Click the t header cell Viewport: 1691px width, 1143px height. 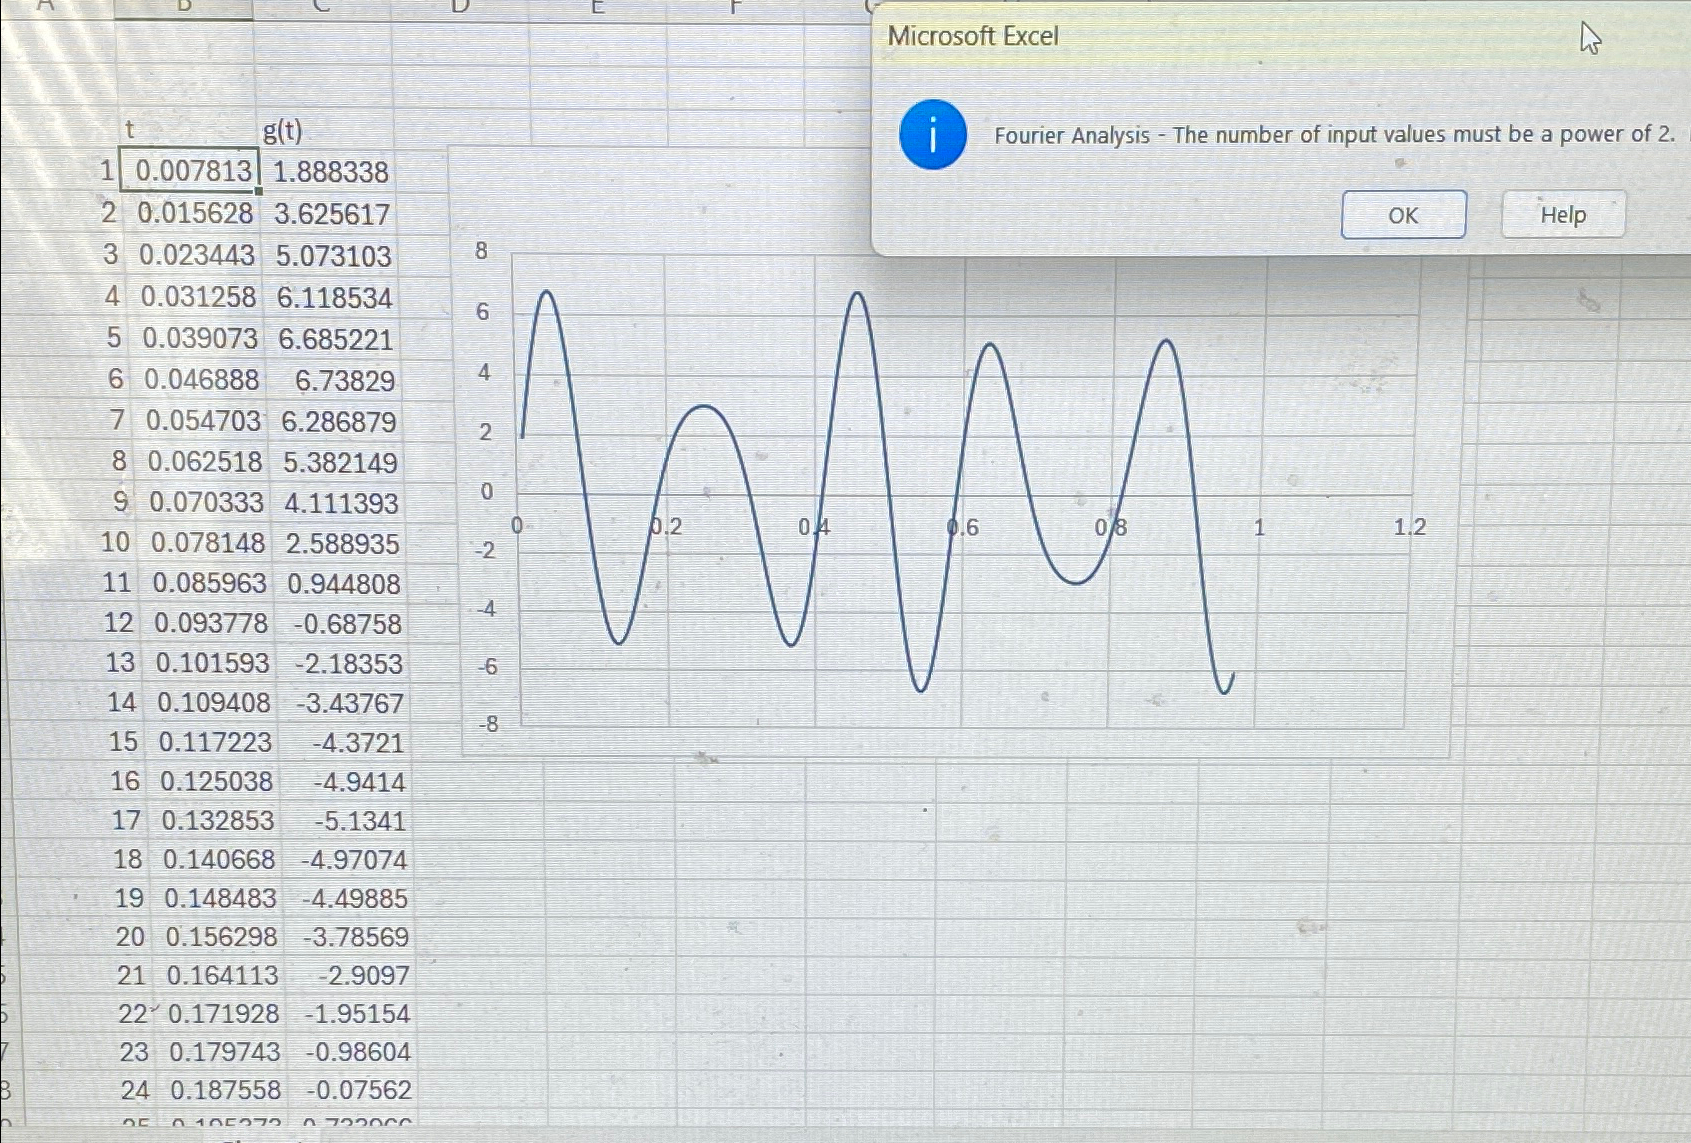[130, 130]
